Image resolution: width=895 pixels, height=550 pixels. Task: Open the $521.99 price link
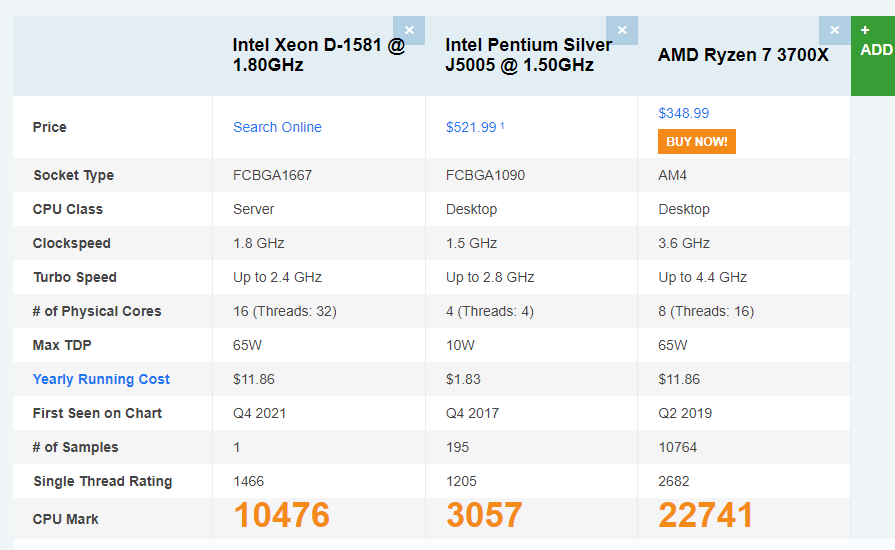coord(471,127)
